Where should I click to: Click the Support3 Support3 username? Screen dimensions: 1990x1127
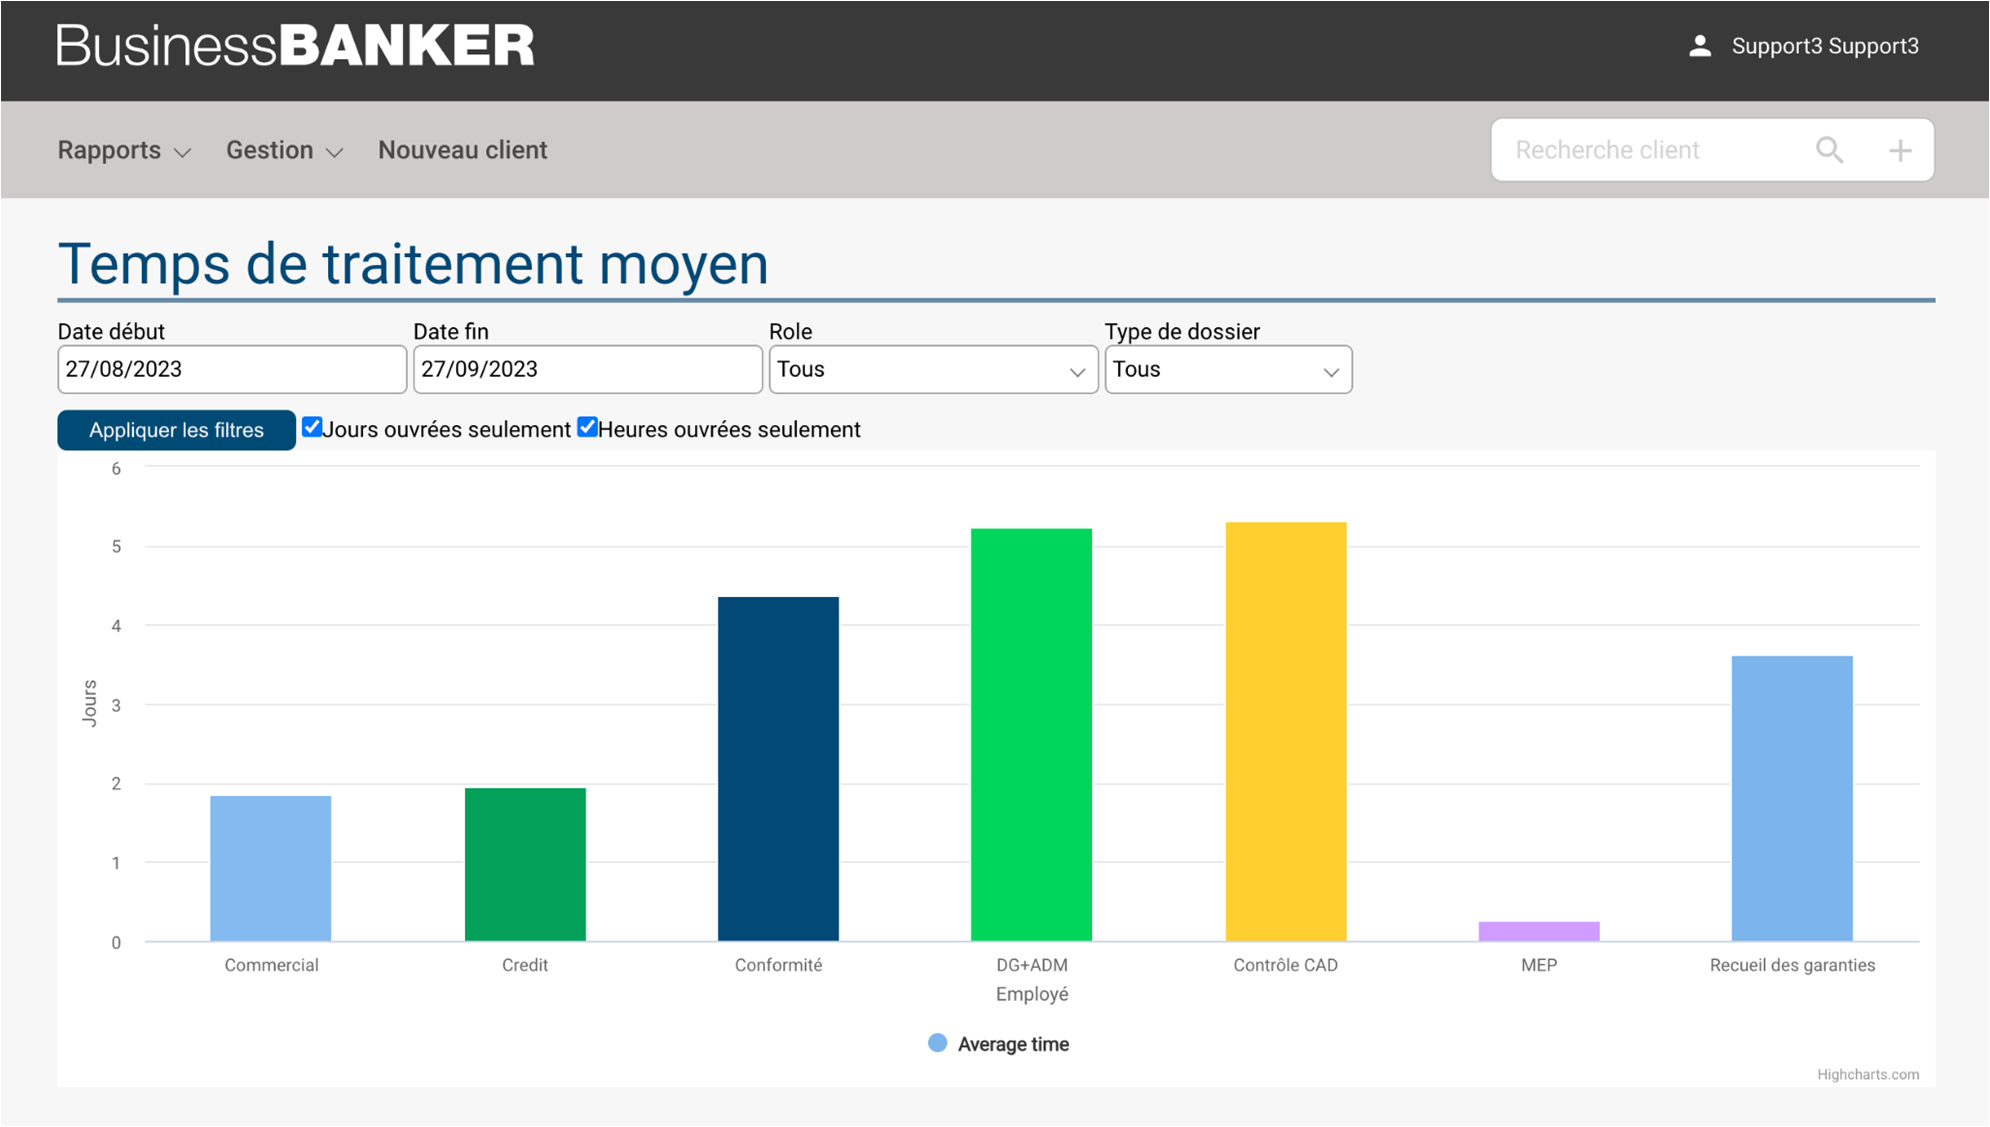tap(1824, 46)
